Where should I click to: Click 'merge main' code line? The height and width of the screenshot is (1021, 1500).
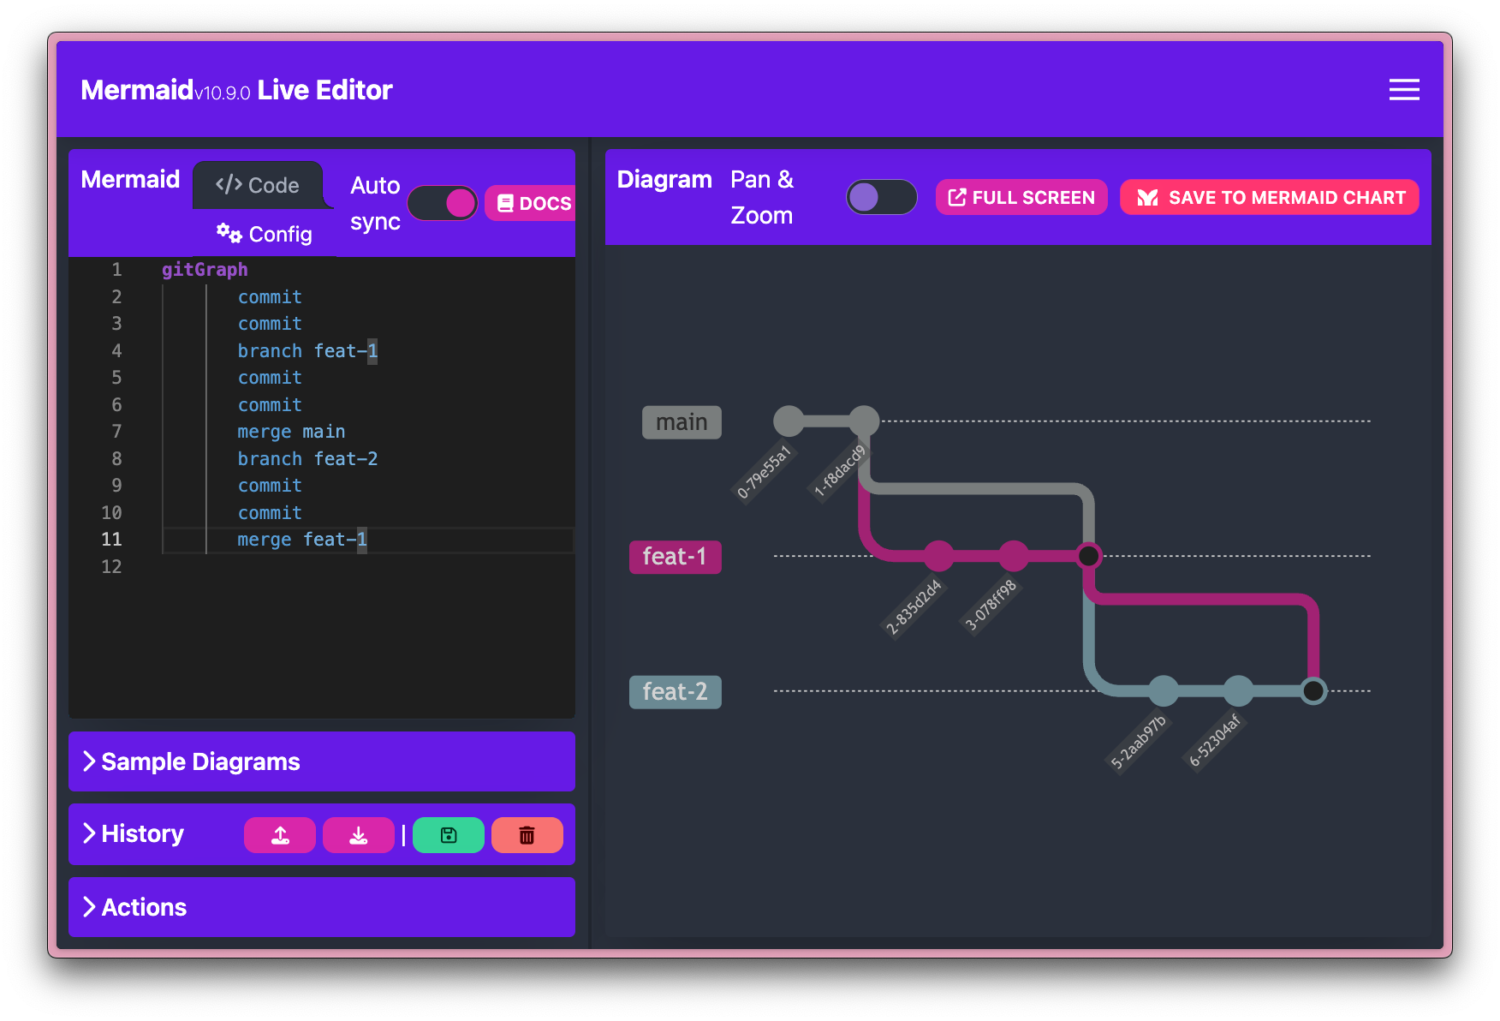click(291, 432)
